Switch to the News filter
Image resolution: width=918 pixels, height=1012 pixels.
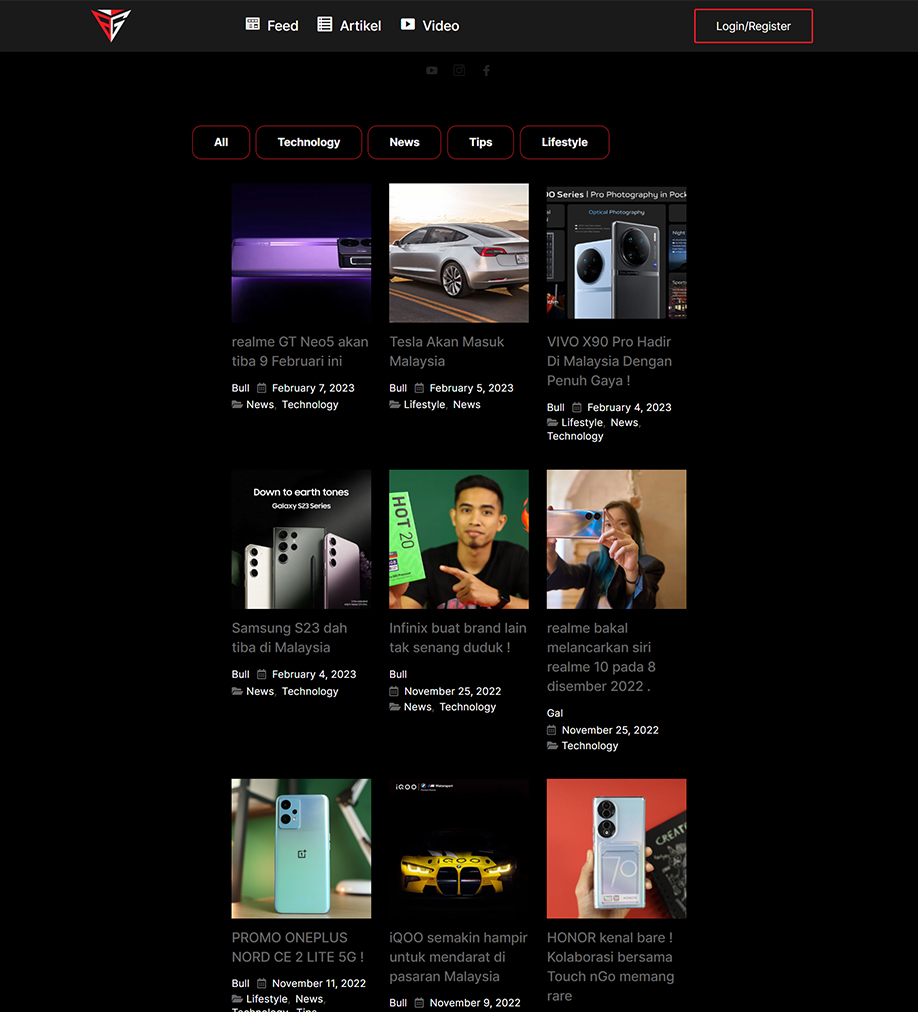404,142
